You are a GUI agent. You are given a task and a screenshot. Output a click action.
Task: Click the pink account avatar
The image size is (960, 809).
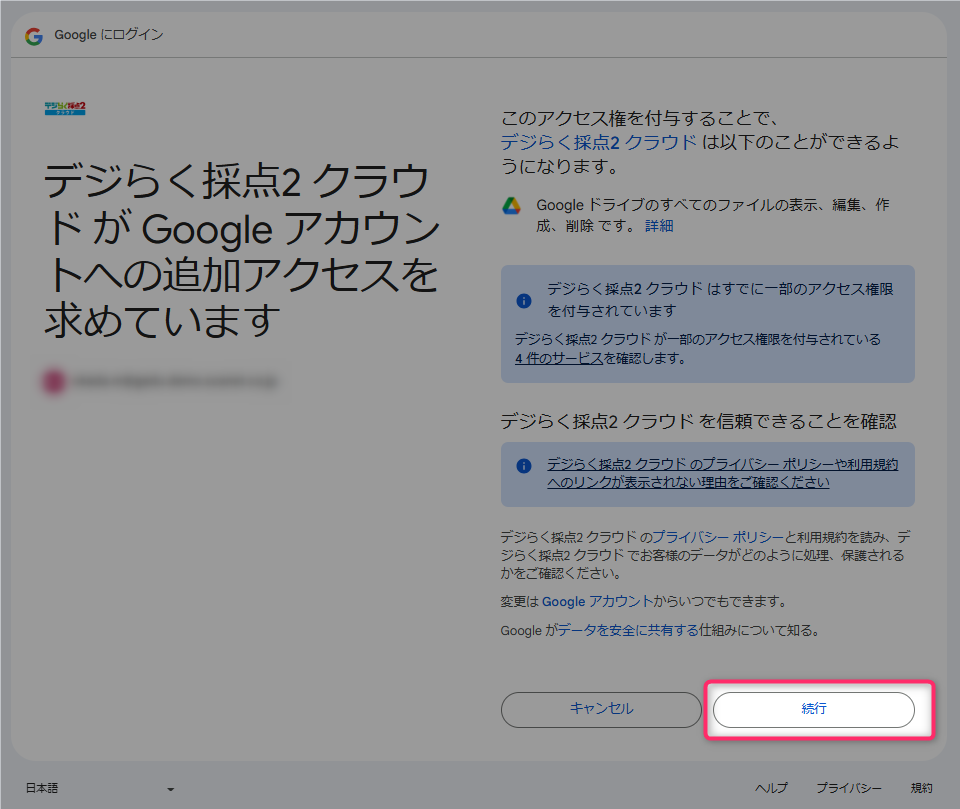54,382
